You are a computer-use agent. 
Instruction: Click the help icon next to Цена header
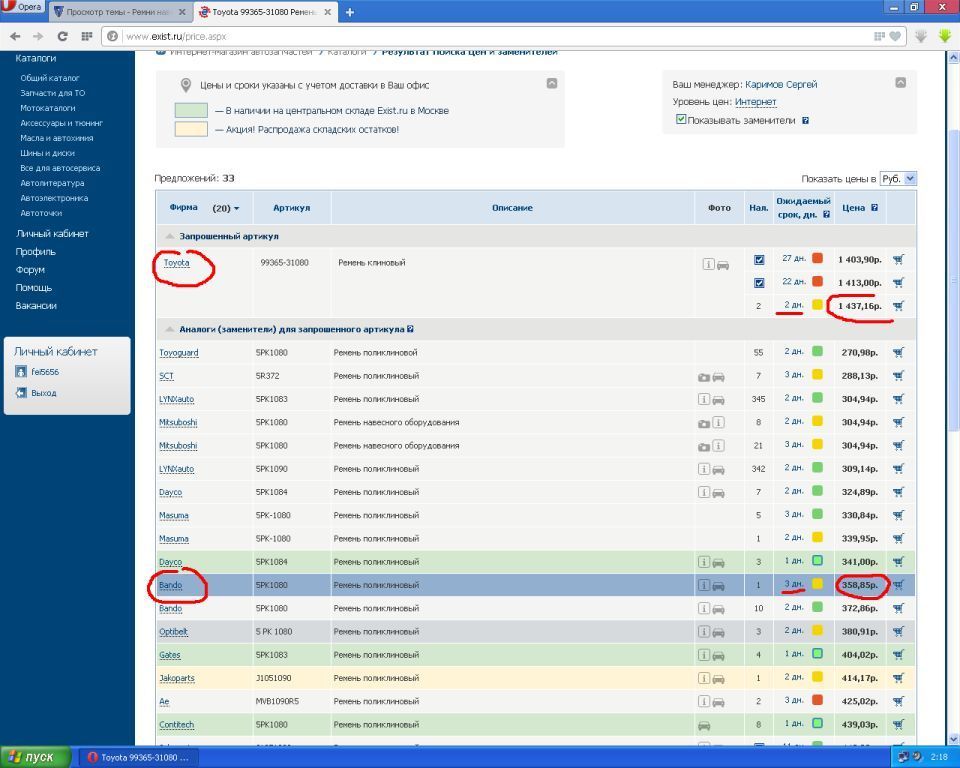pyautogui.click(x=874, y=208)
